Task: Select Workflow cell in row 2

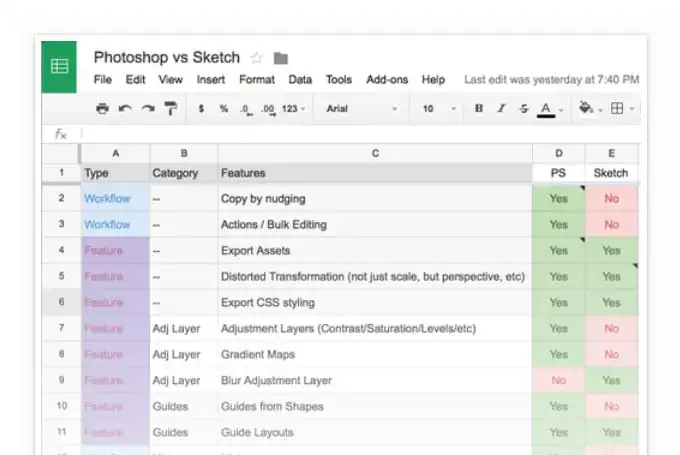Action: pos(115,199)
